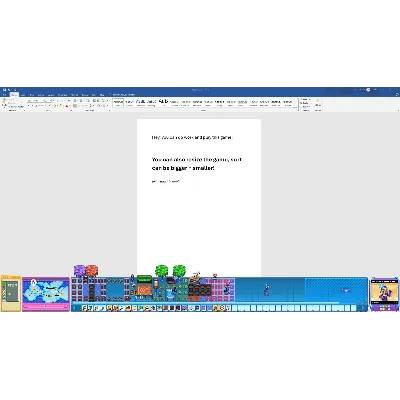Click the Tell me search box
Viewport: 400px width, 400px height.
pyautogui.click(x=123, y=95)
